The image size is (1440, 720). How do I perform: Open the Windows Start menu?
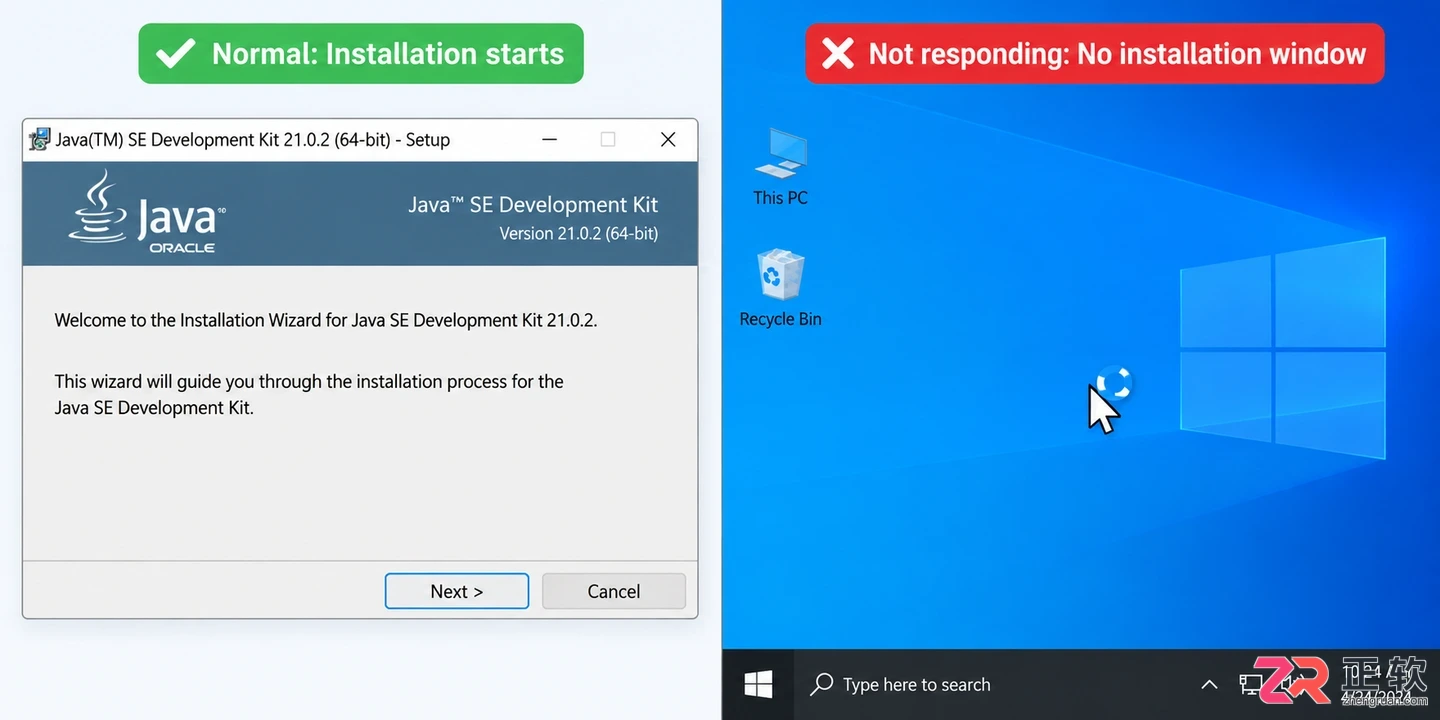click(758, 684)
